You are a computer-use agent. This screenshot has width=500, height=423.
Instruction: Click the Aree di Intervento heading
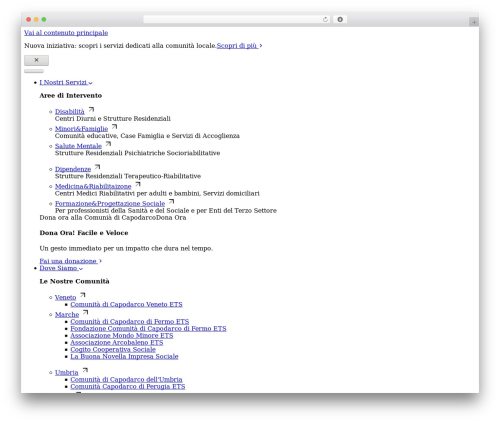(x=71, y=96)
